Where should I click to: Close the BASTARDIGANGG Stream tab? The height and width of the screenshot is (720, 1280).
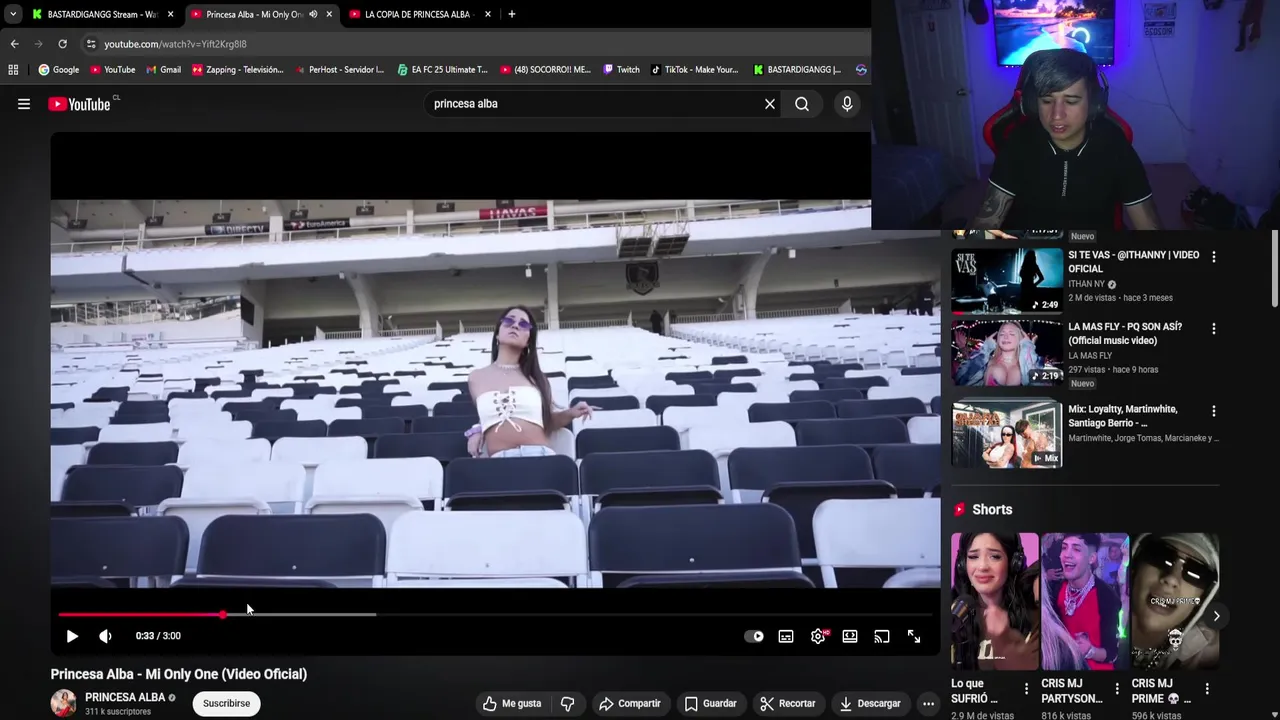[170, 14]
